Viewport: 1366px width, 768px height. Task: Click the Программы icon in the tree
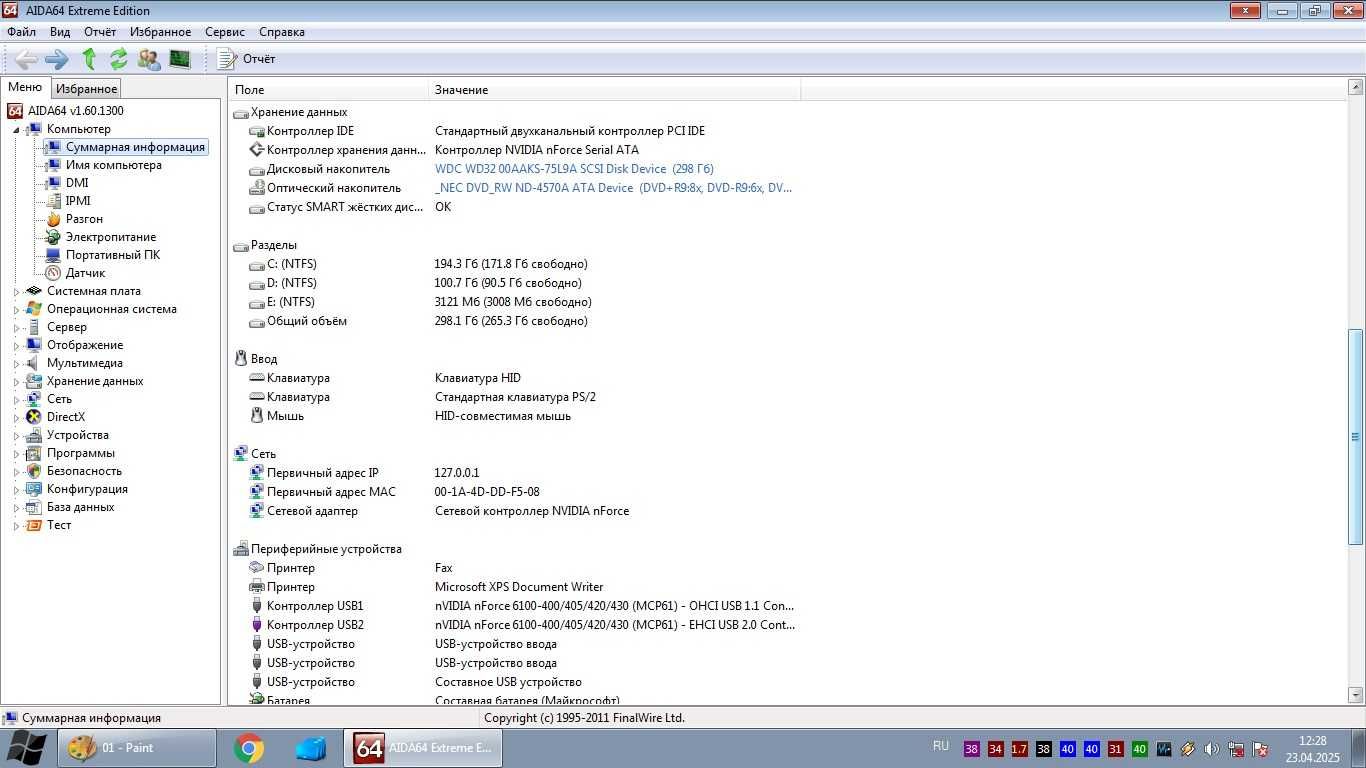tap(34, 453)
